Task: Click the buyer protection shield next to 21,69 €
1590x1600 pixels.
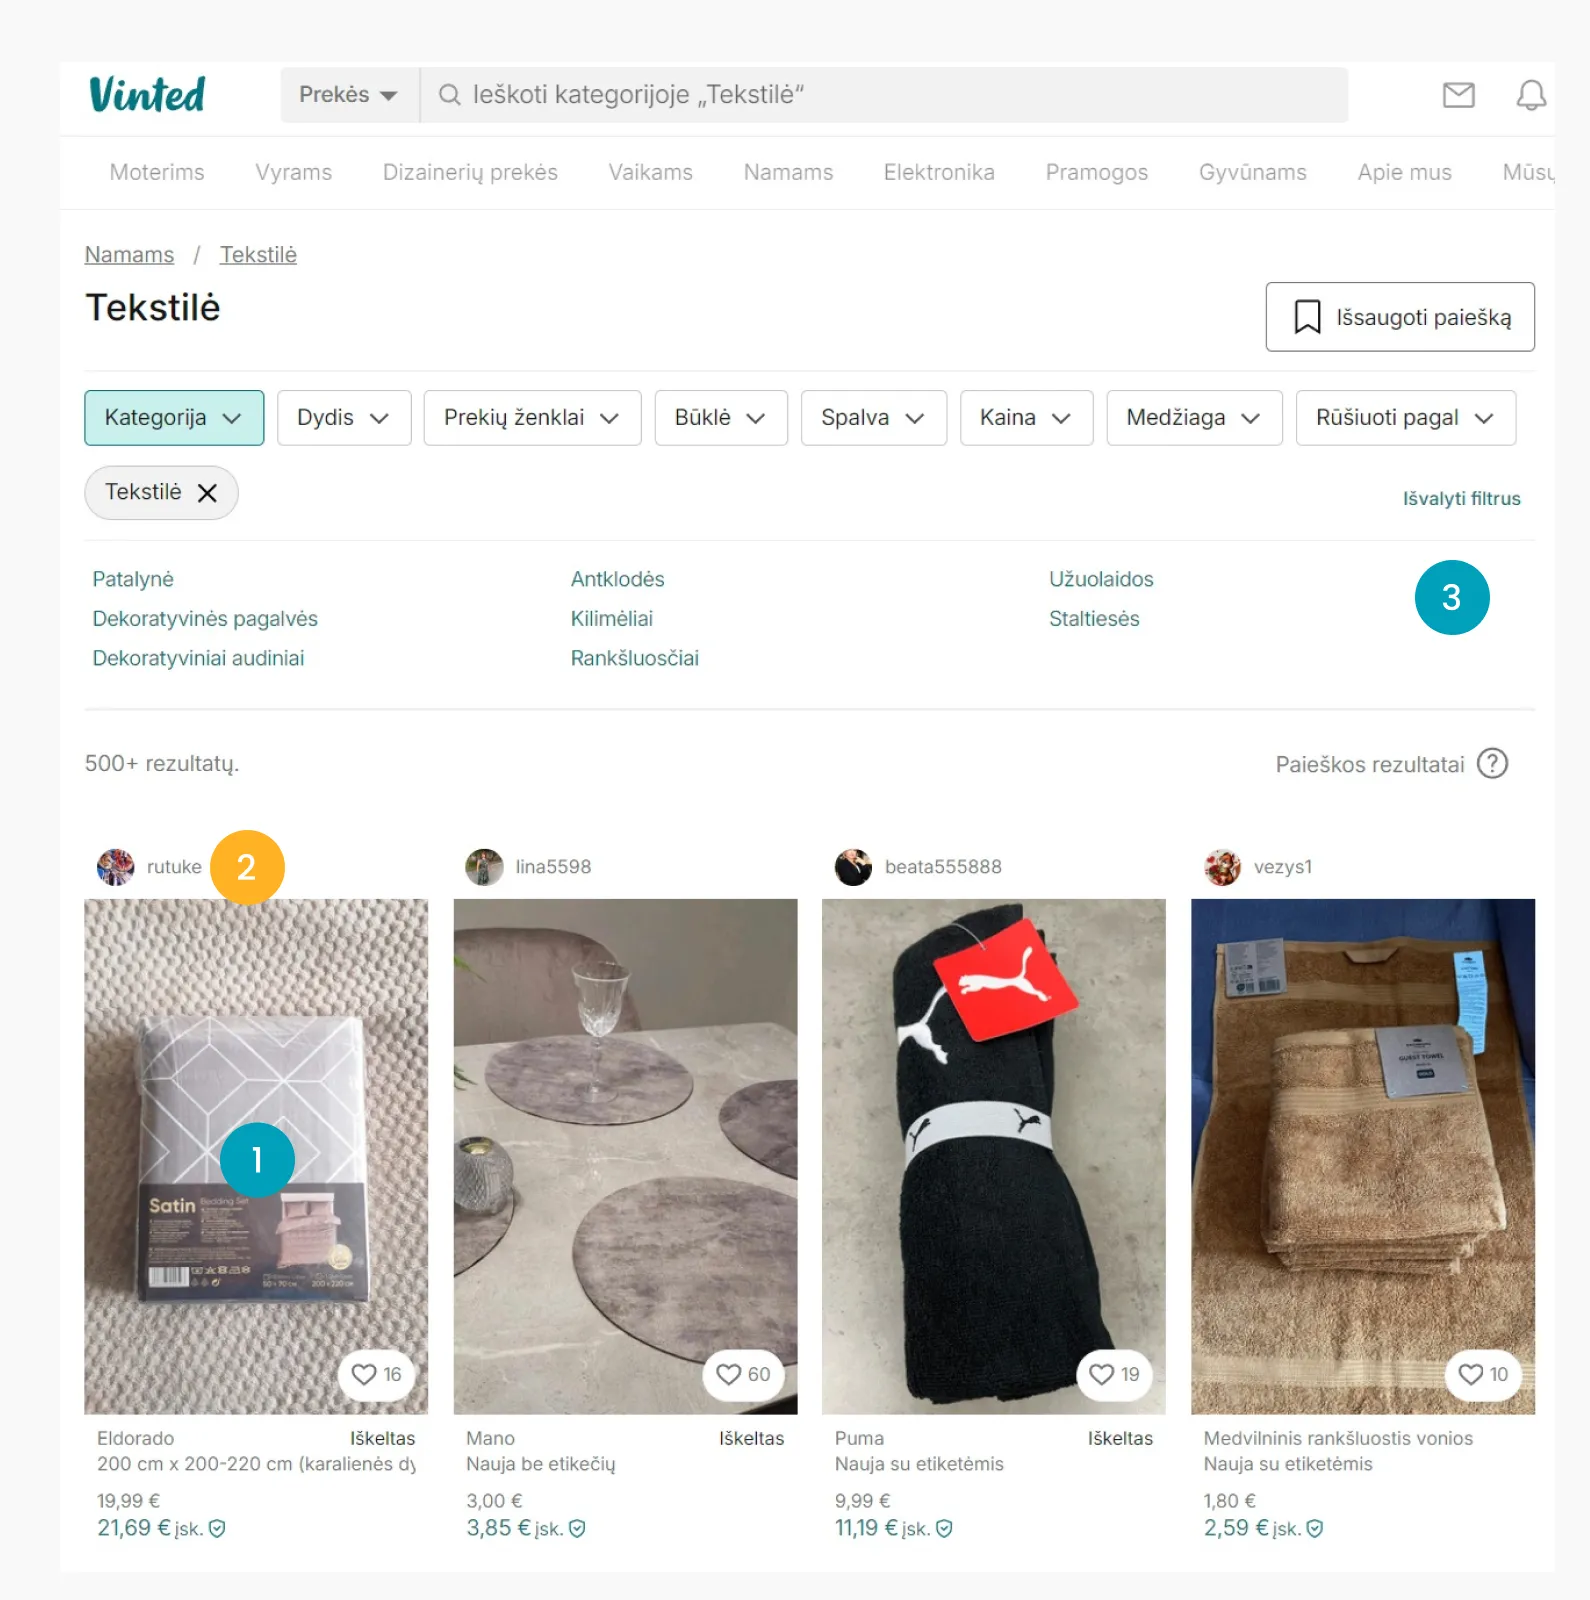Action: point(217,1528)
